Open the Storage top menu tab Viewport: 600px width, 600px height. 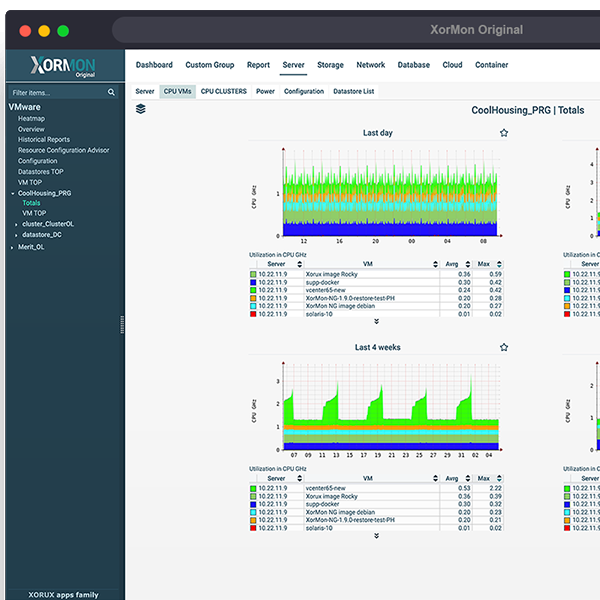coord(330,65)
